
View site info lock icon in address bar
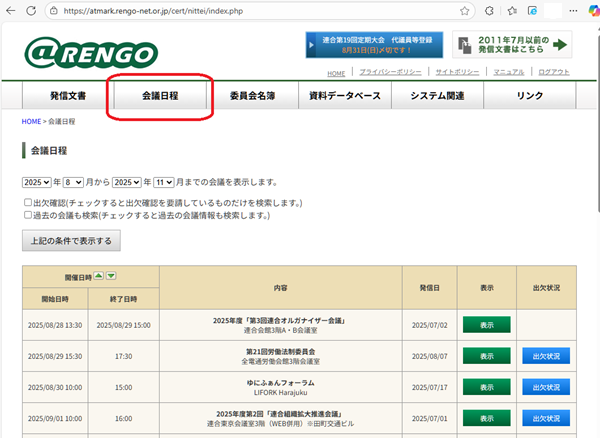[x=54, y=11]
